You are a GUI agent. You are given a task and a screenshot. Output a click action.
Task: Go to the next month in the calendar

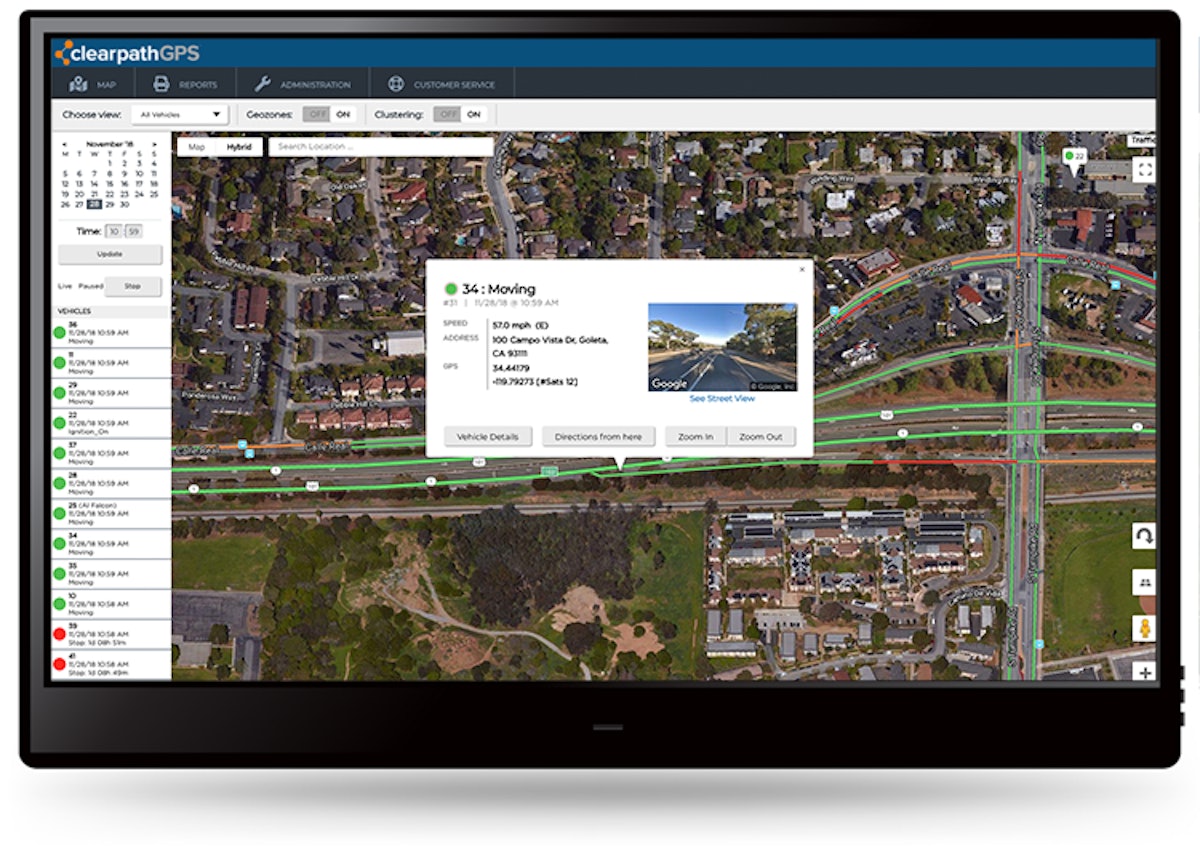point(155,143)
